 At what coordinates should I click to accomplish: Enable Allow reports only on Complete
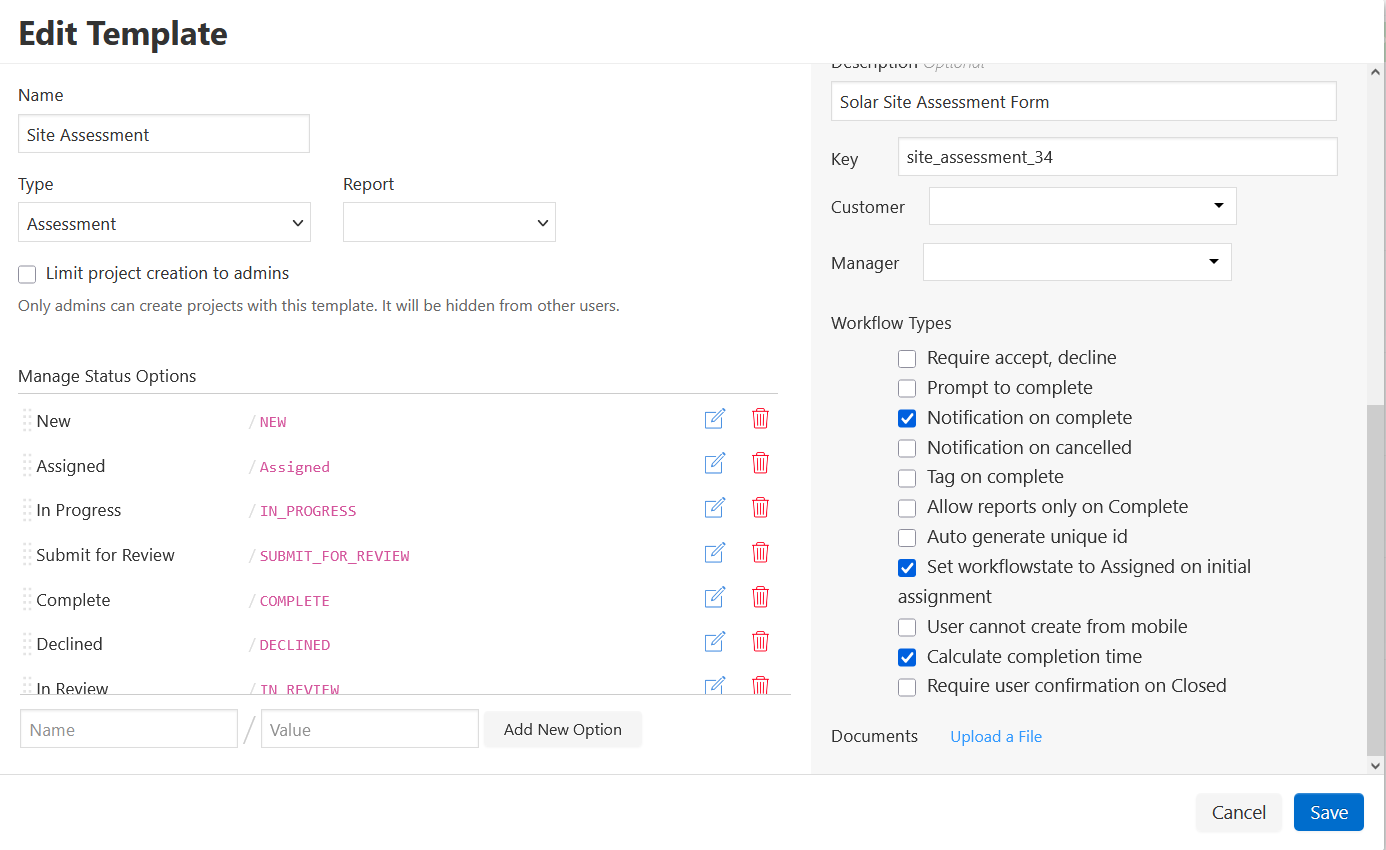point(907,508)
